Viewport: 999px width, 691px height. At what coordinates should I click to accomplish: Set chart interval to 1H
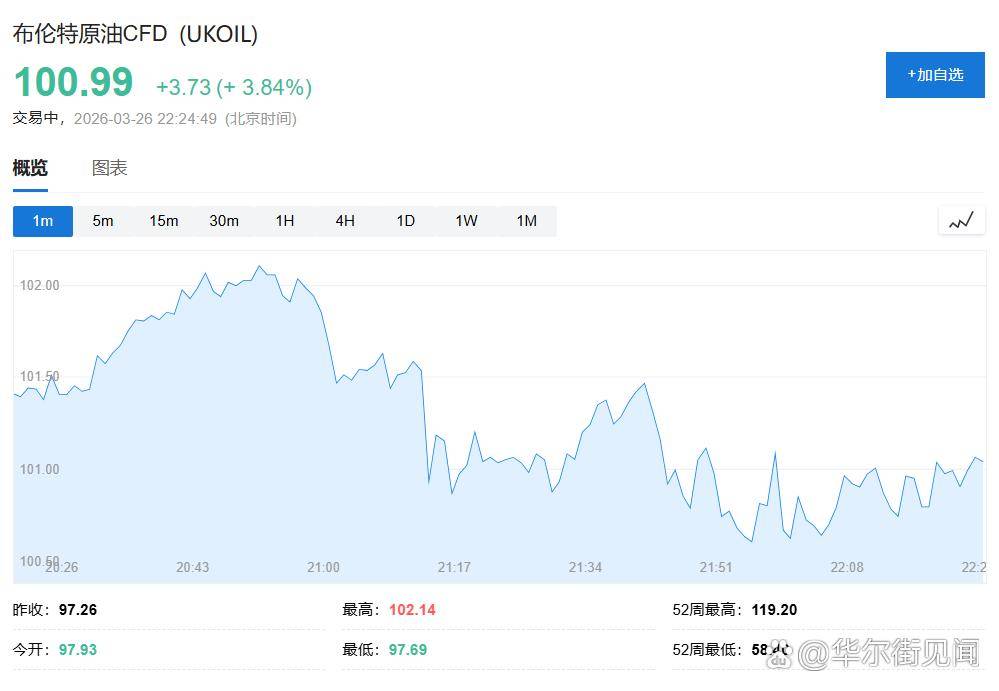click(285, 221)
